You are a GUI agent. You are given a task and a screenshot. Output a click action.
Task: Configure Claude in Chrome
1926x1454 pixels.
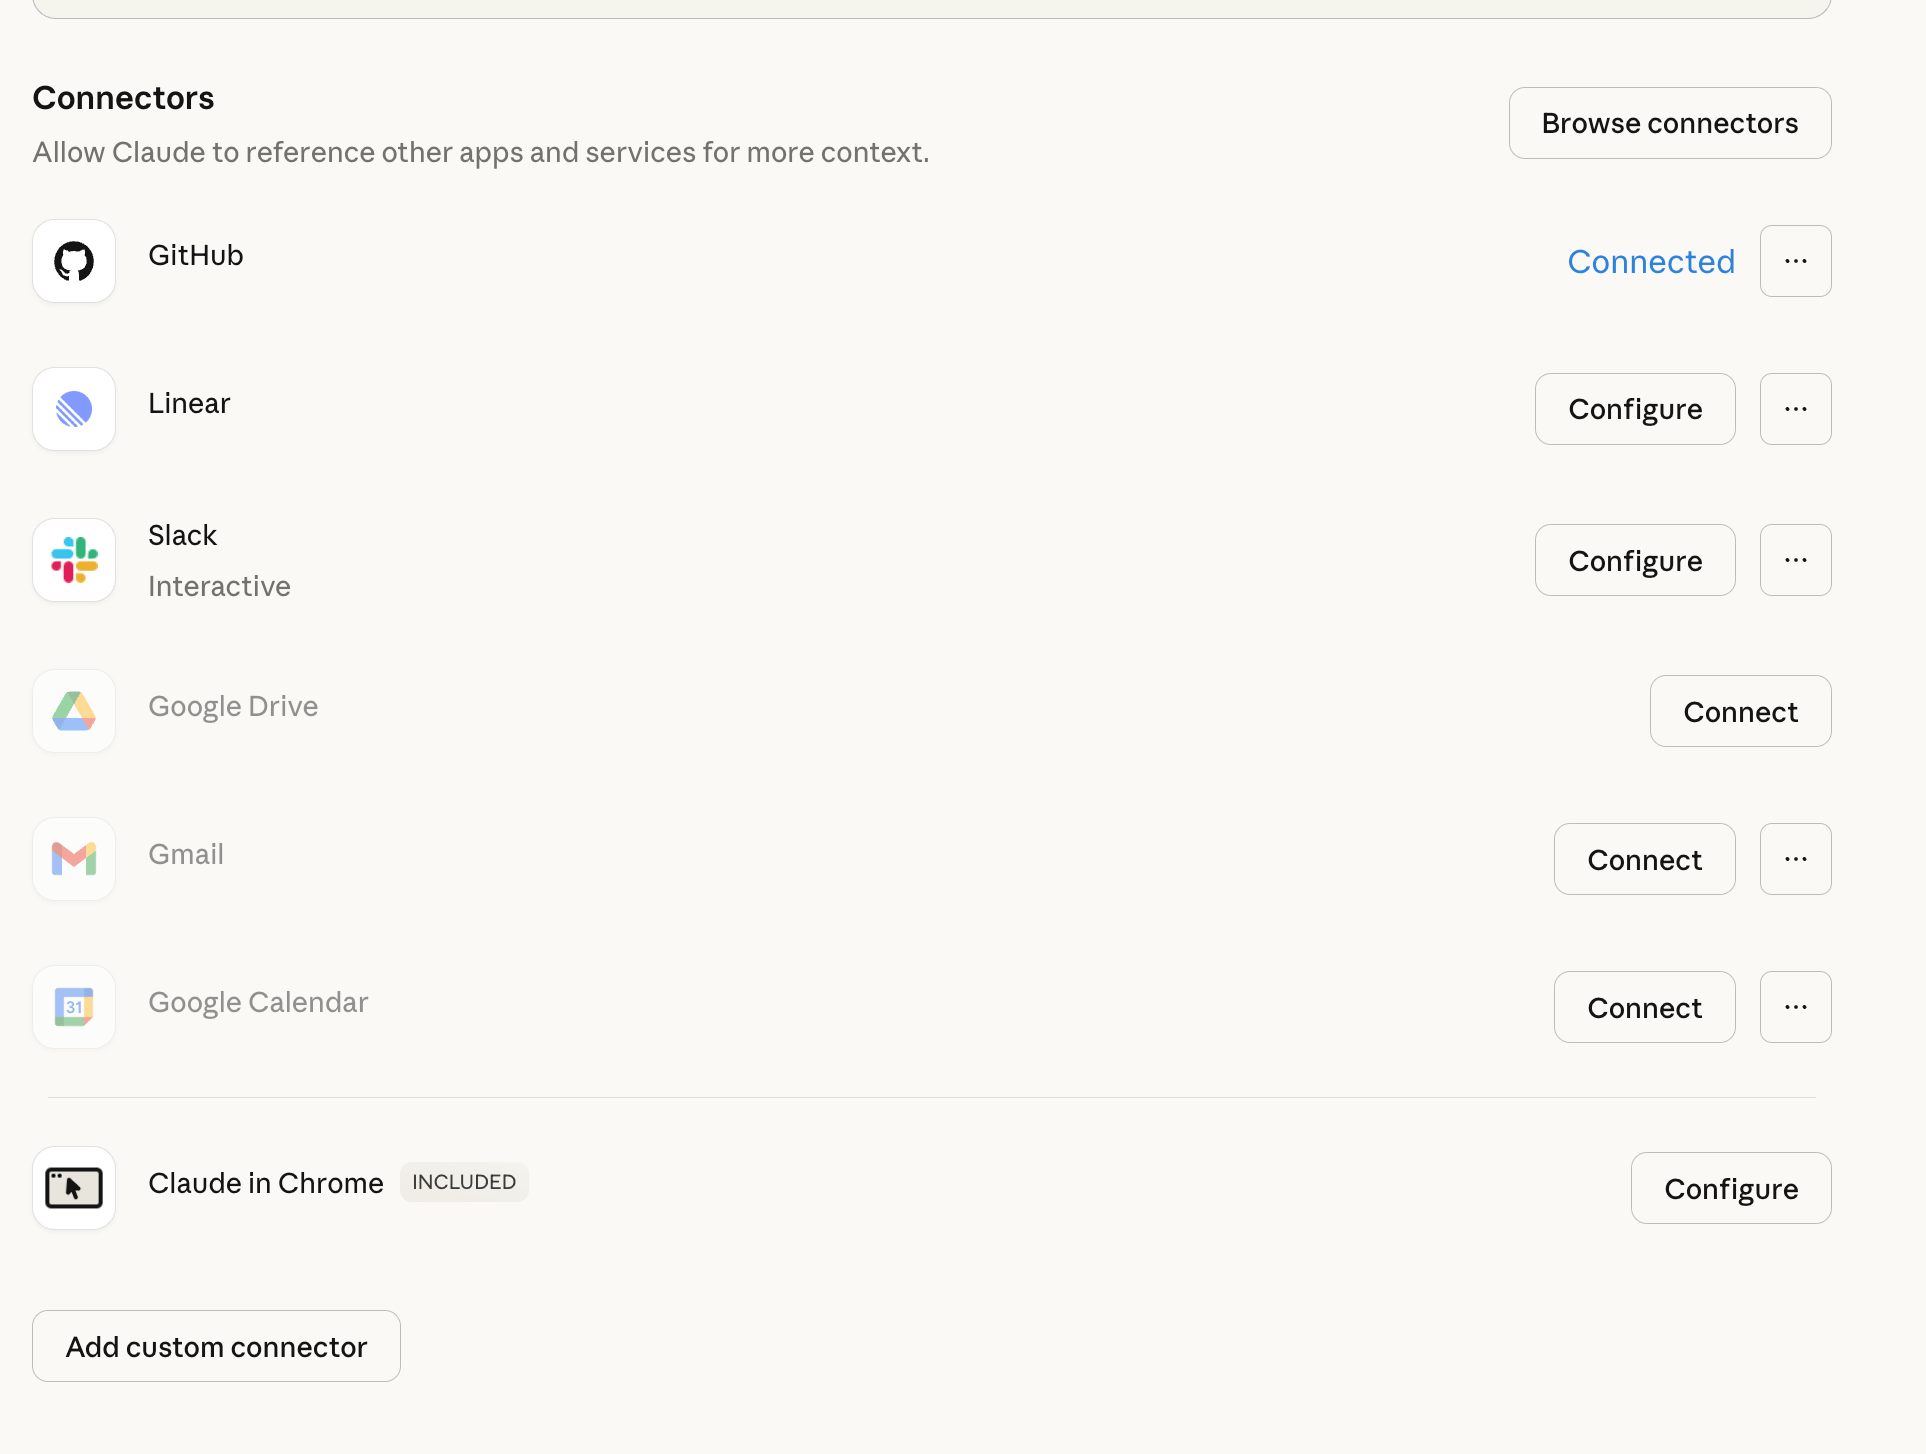click(x=1731, y=1188)
